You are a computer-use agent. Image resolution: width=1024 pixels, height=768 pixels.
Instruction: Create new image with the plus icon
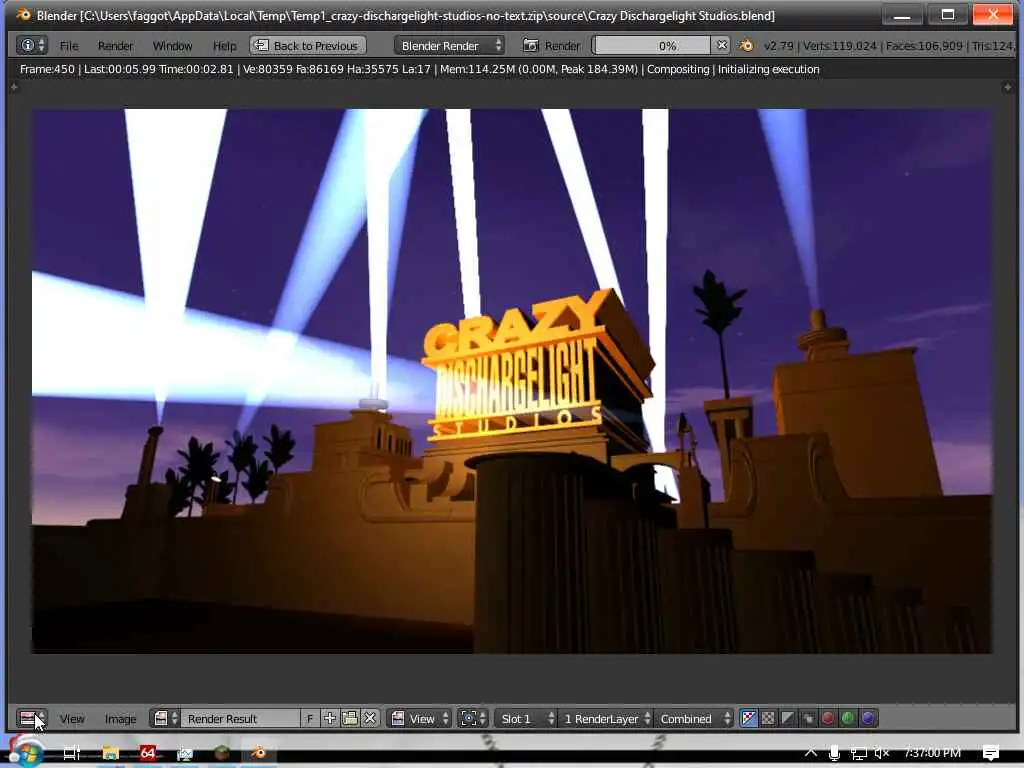click(x=330, y=718)
